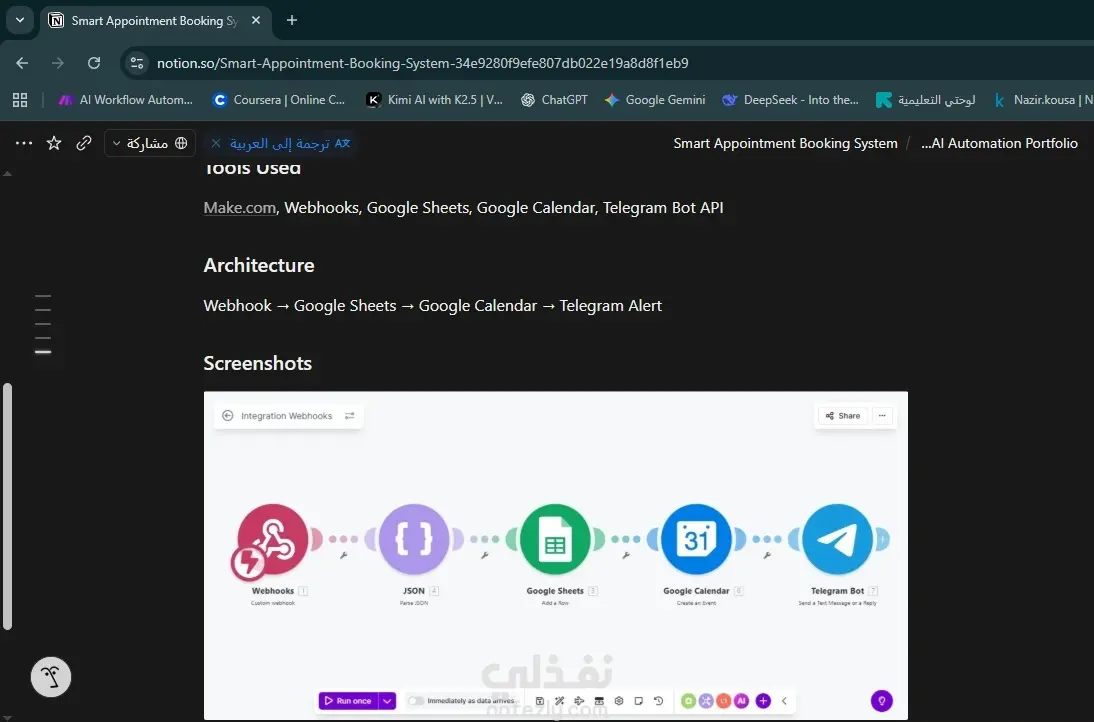Click the auto-align magic wand icon
The height and width of the screenshot is (722, 1094).
click(560, 701)
